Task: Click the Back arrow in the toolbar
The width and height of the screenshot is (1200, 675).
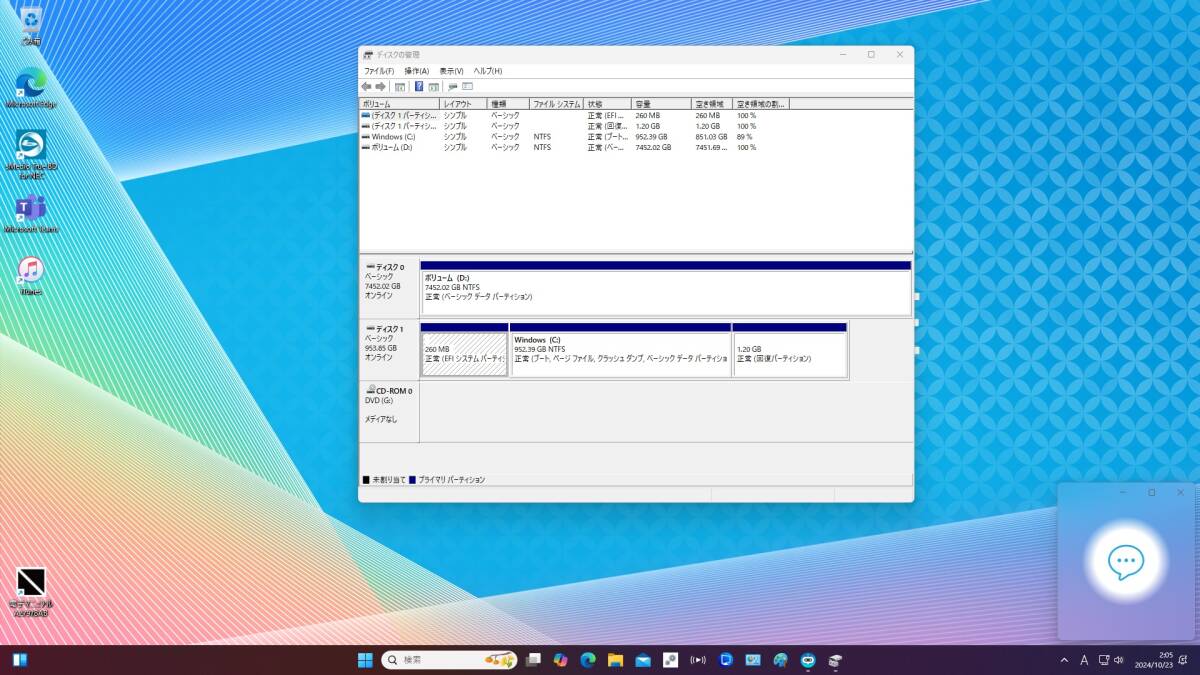Action: tap(366, 87)
